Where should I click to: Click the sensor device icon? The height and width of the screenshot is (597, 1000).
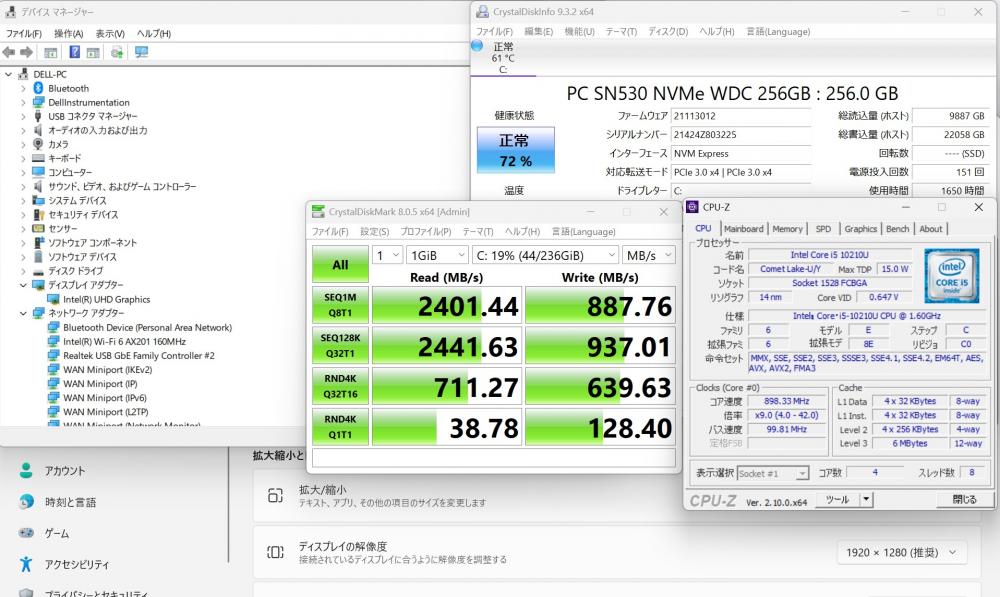coord(38,228)
